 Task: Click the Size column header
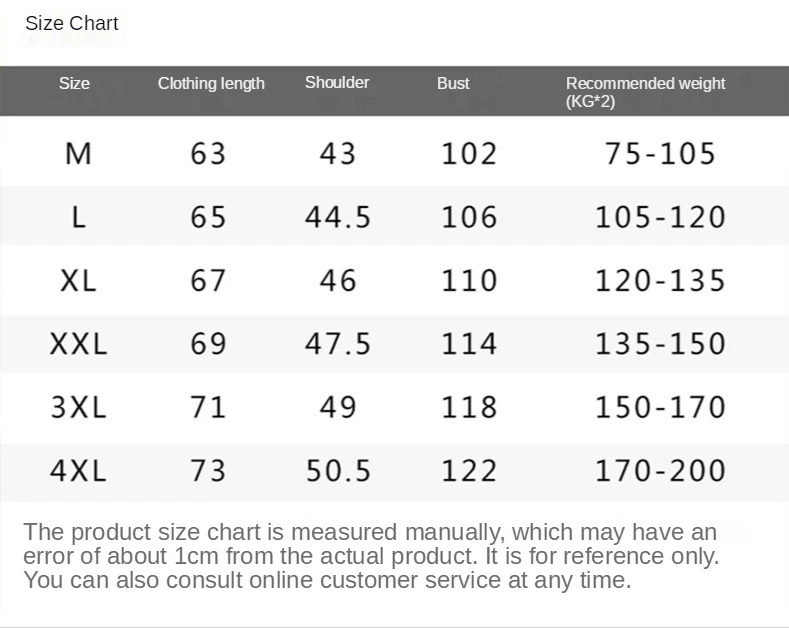pyautogui.click(x=74, y=83)
